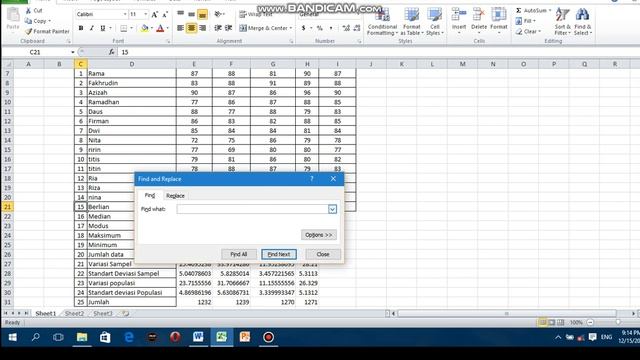The height and width of the screenshot is (360, 640).
Task: Click the Options >> button
Action: tap(319, 235)
